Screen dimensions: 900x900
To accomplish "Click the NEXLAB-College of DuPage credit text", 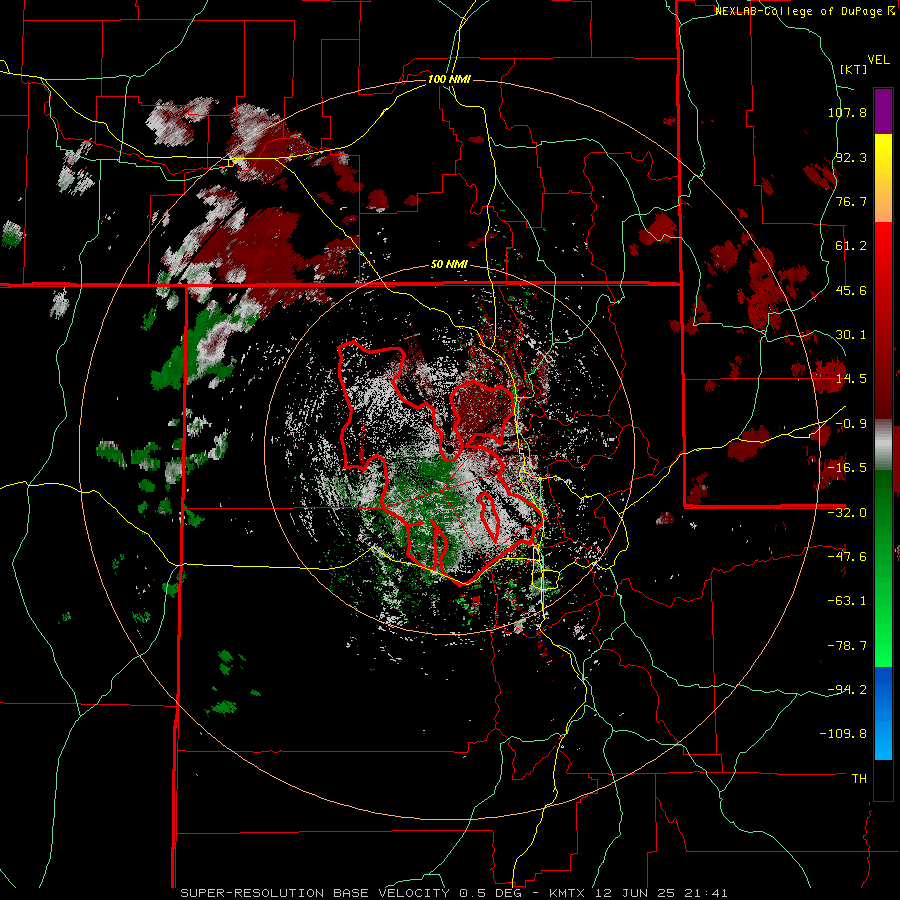I will tap(805, 11).
